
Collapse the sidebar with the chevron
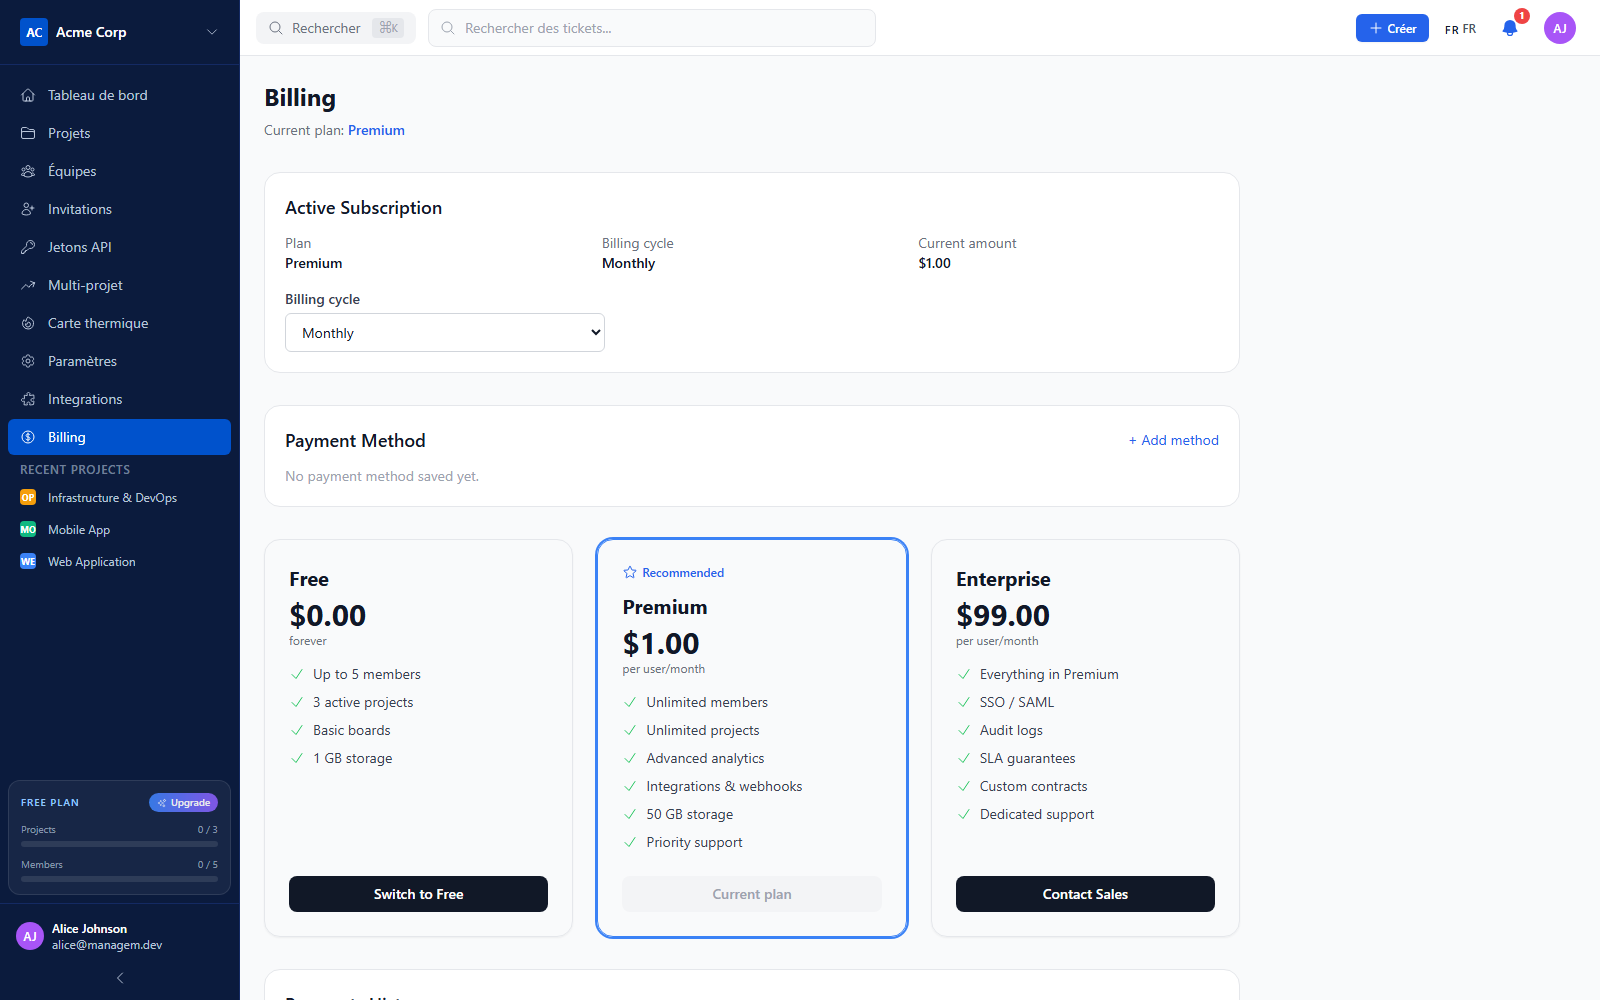(120, 978)
